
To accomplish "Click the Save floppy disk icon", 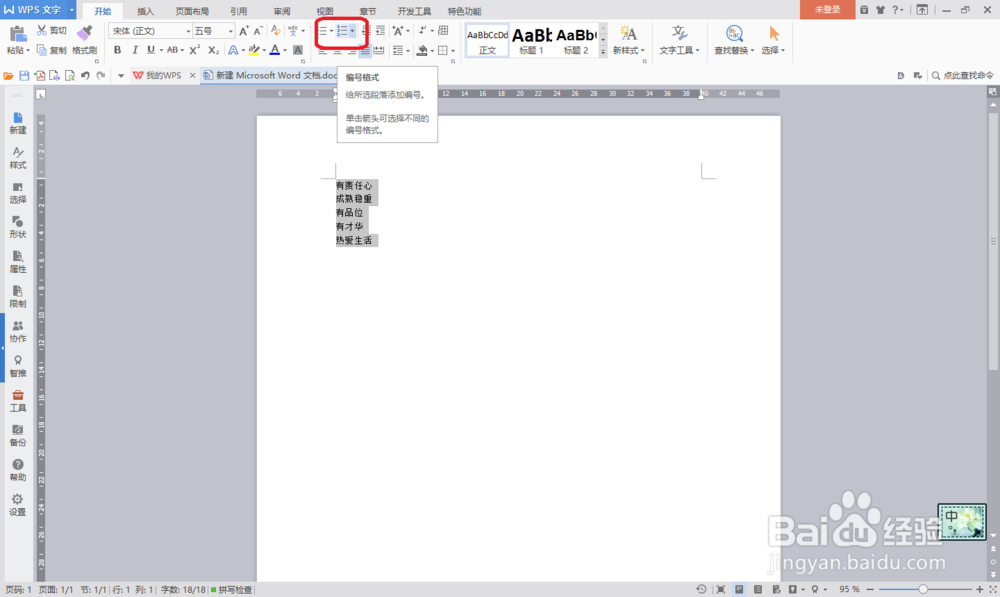I will tap(24, 75).
